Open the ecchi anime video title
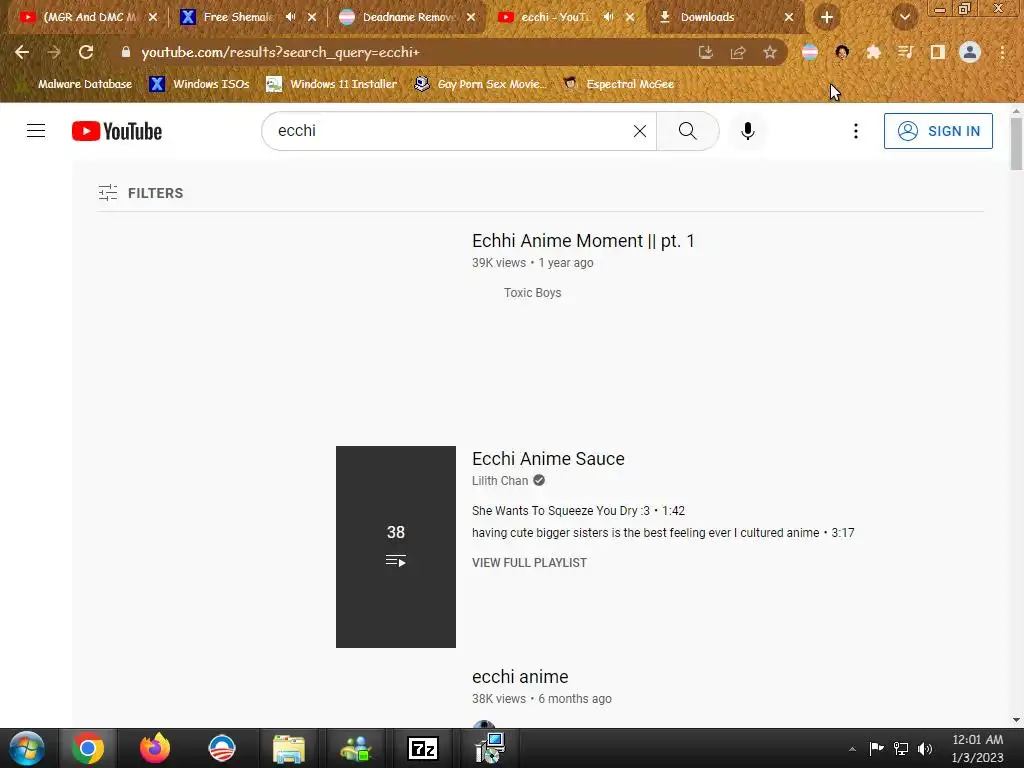Viewport: 1024px width, 768px height. [x=520, y=677]
